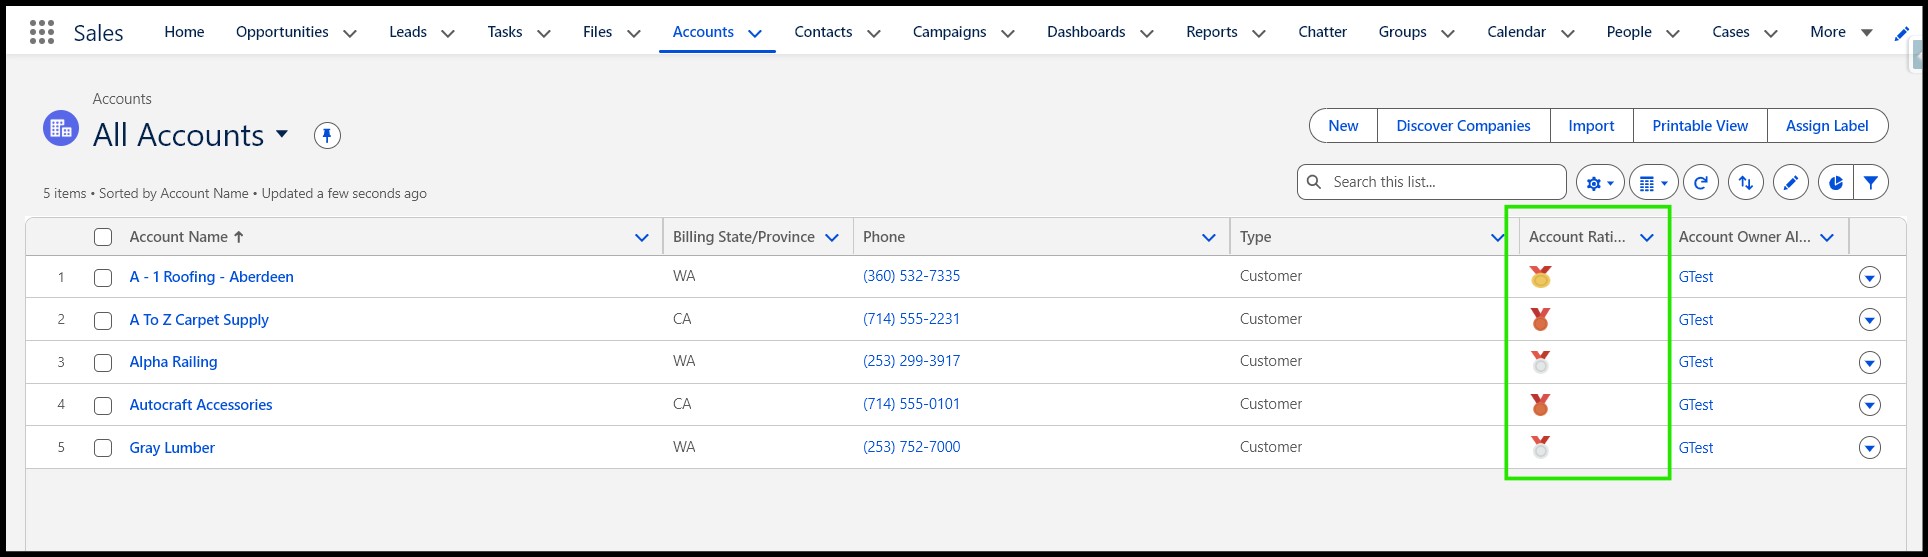Pin the All Accounts list view
Screen dimensions: 1928x557
tap(327, 135)
